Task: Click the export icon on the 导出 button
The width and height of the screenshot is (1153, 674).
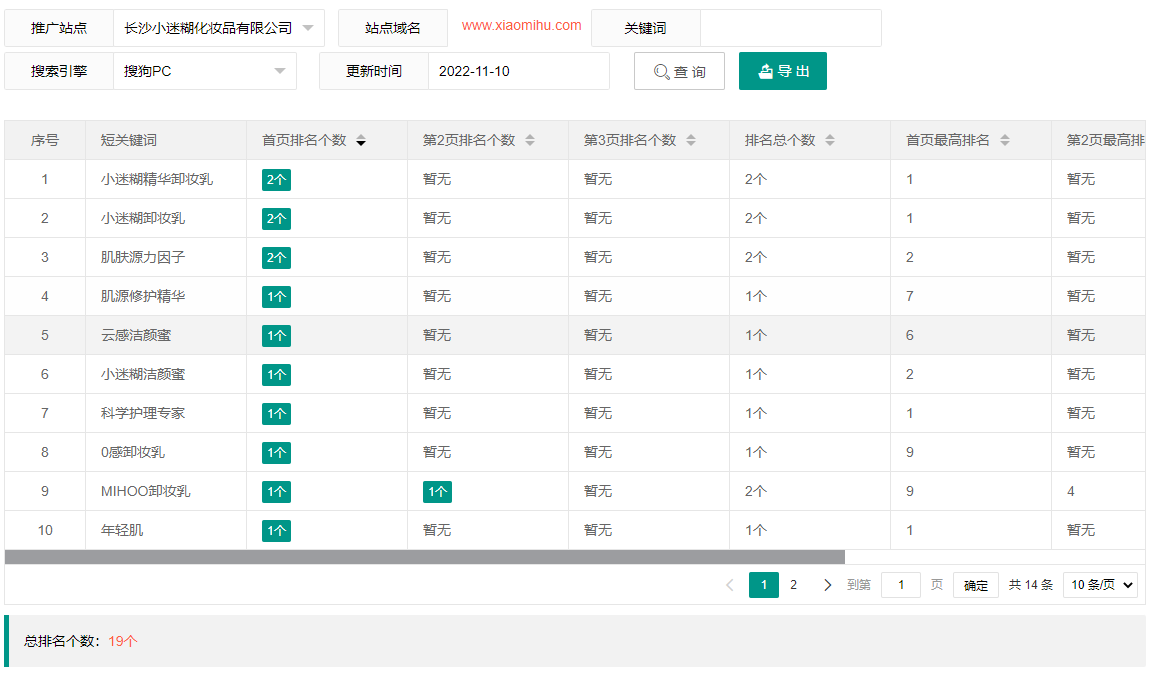Action: (766, 71)
